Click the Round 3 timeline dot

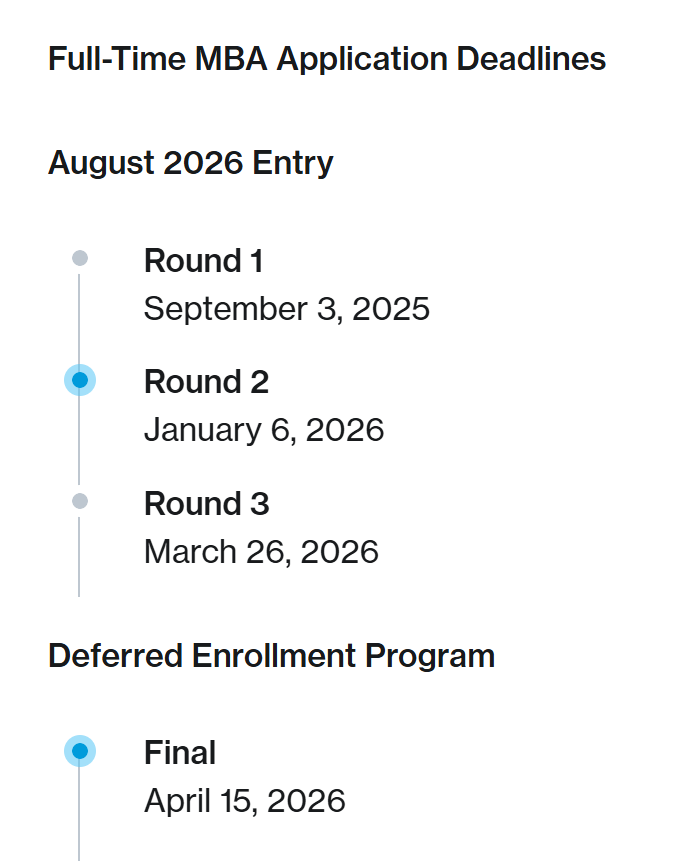(x=80, y=500)
